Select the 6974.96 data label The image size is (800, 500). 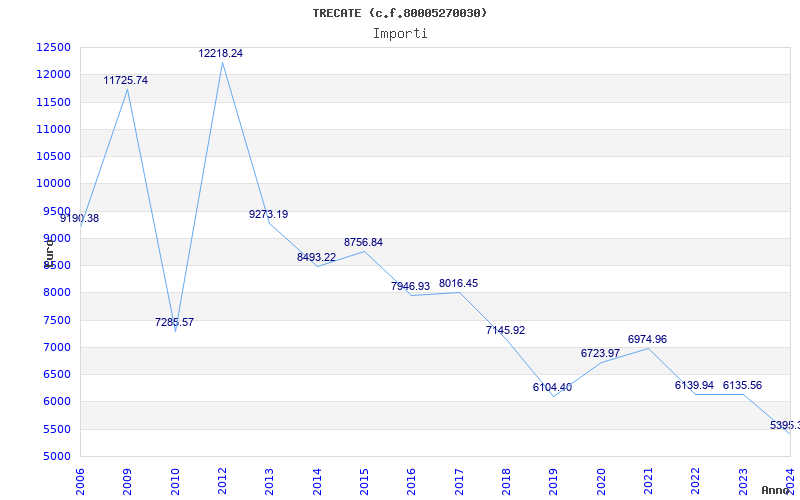click(647, 339)
